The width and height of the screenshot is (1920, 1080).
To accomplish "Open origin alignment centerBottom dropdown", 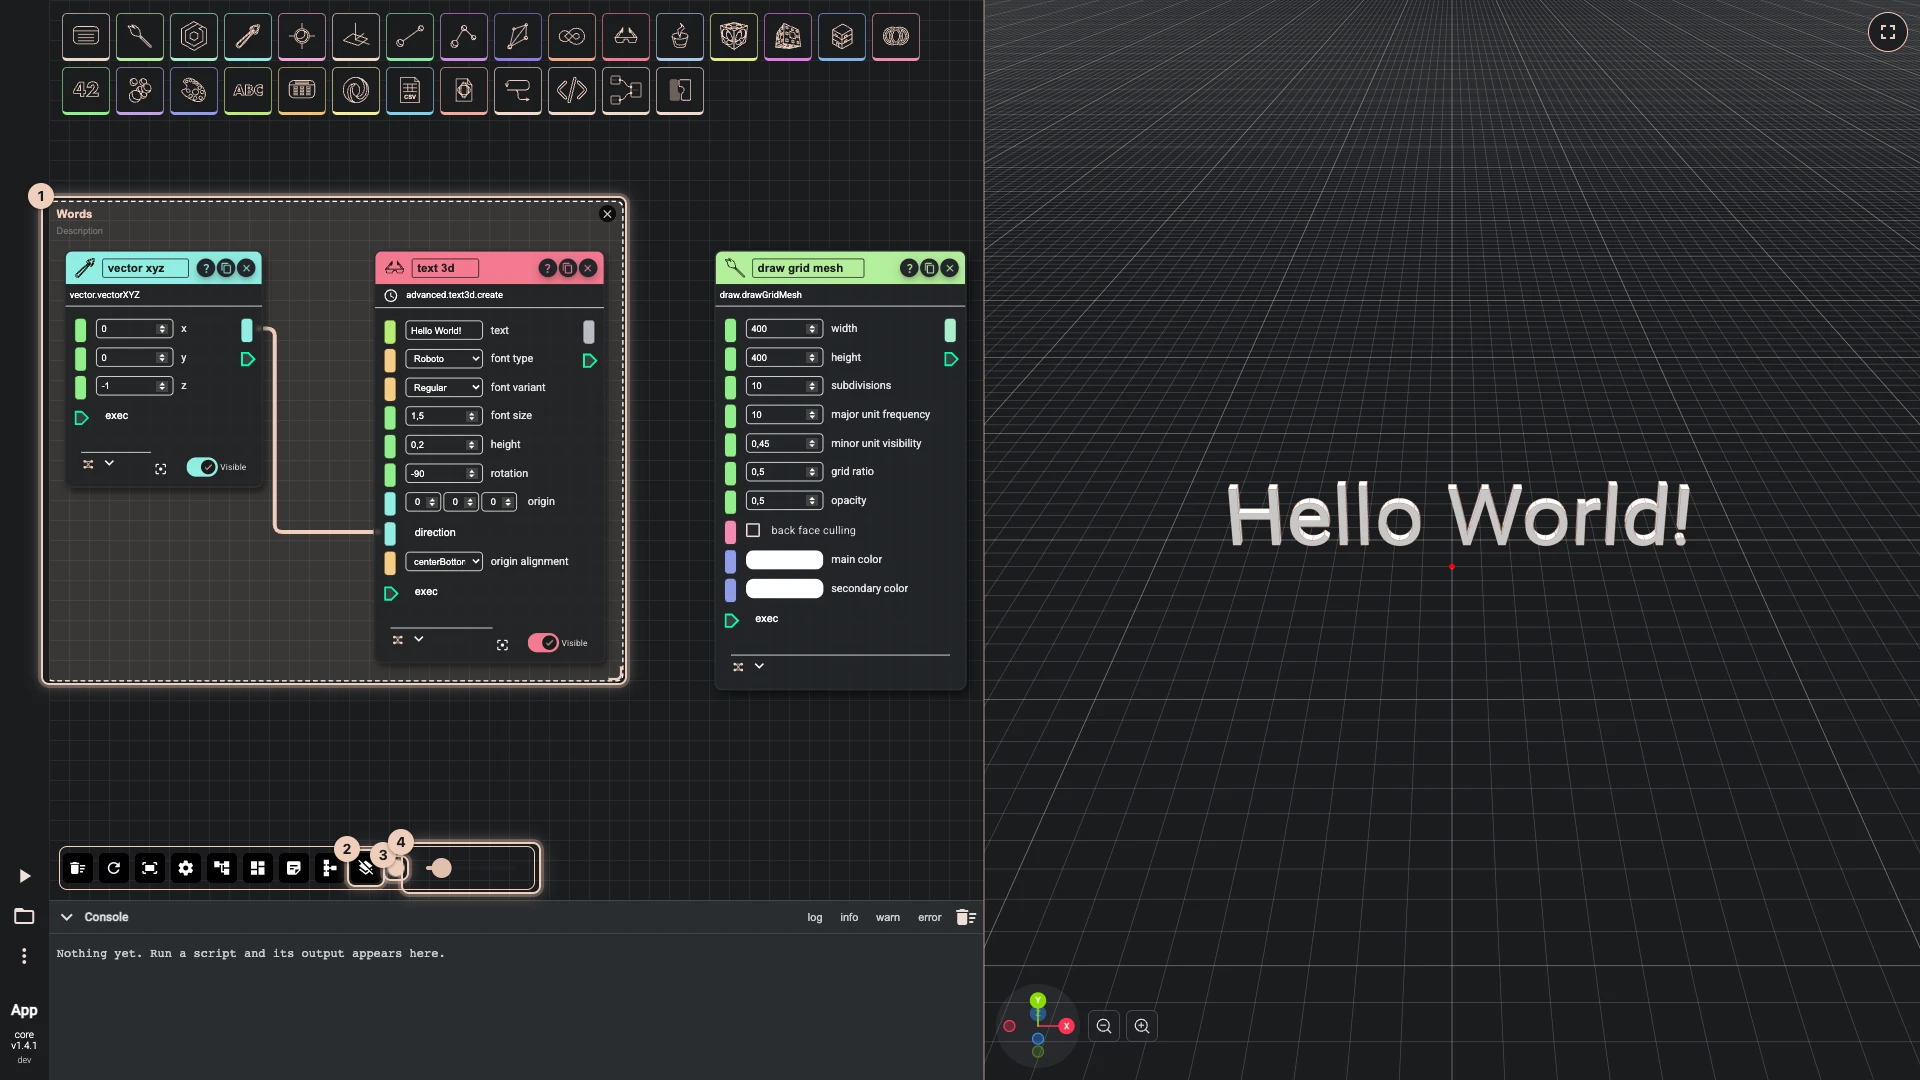I will tap(444, 562).
